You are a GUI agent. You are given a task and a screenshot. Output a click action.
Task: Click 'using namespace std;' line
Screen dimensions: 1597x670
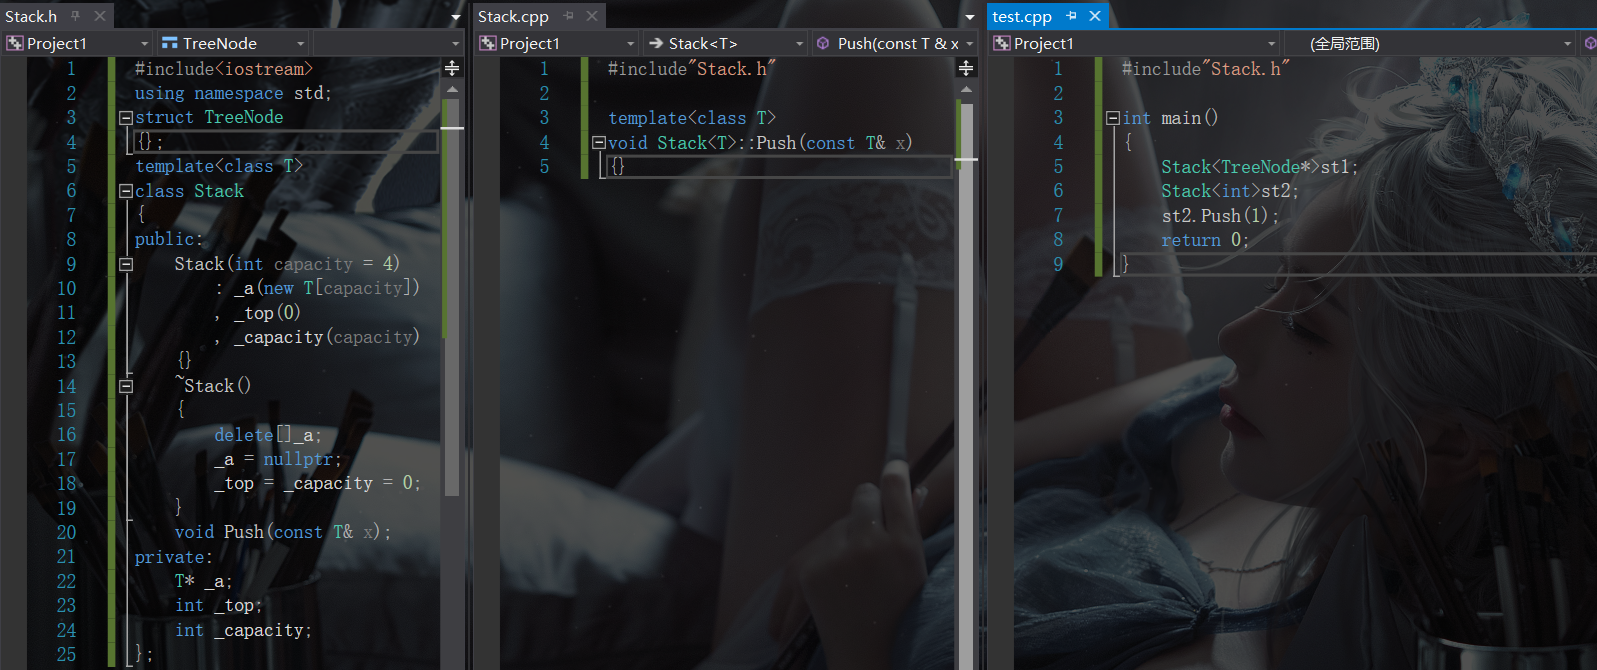pos(233,93)
